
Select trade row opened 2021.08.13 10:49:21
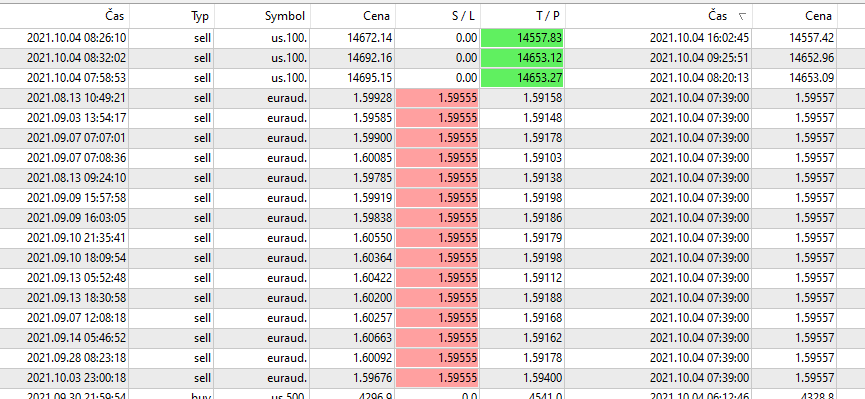point(432,98)
